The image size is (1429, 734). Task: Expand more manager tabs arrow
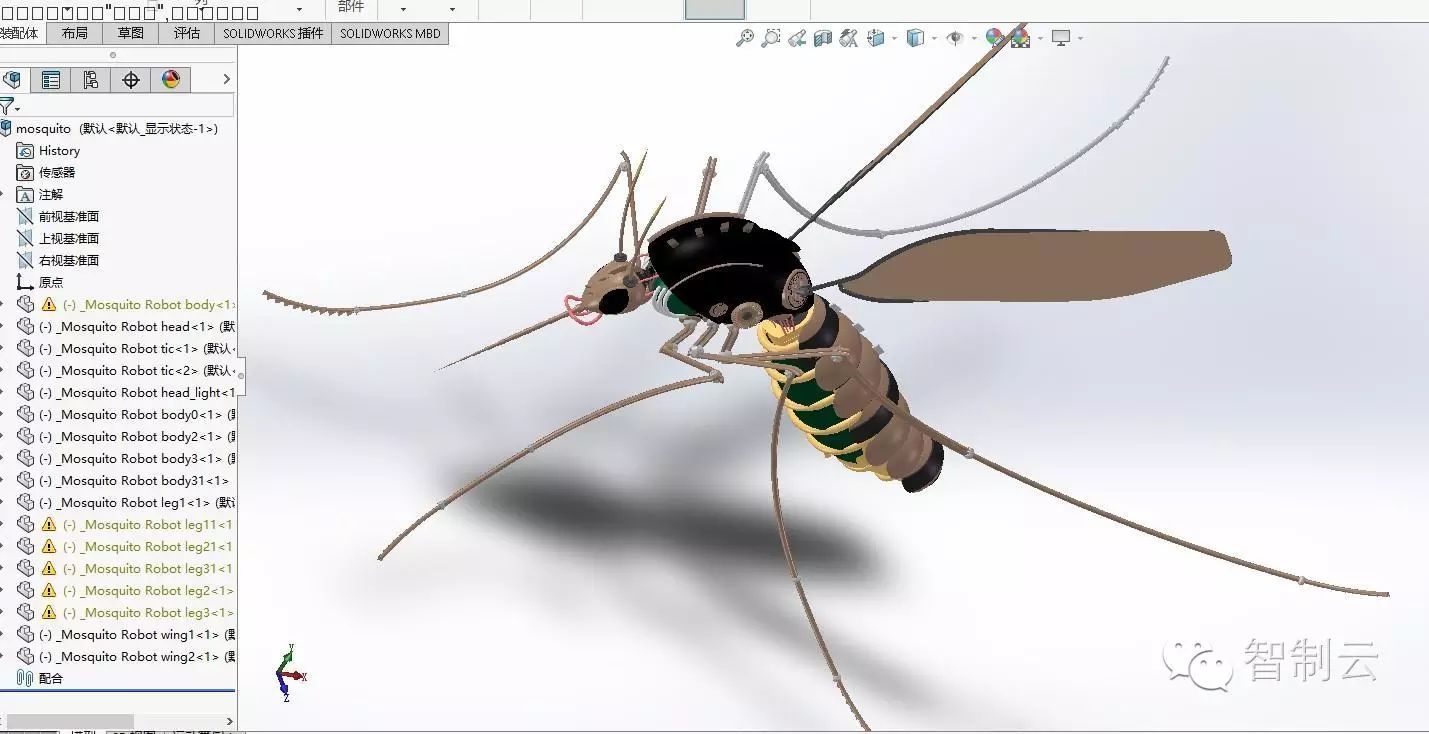click(x=227, y=80)
